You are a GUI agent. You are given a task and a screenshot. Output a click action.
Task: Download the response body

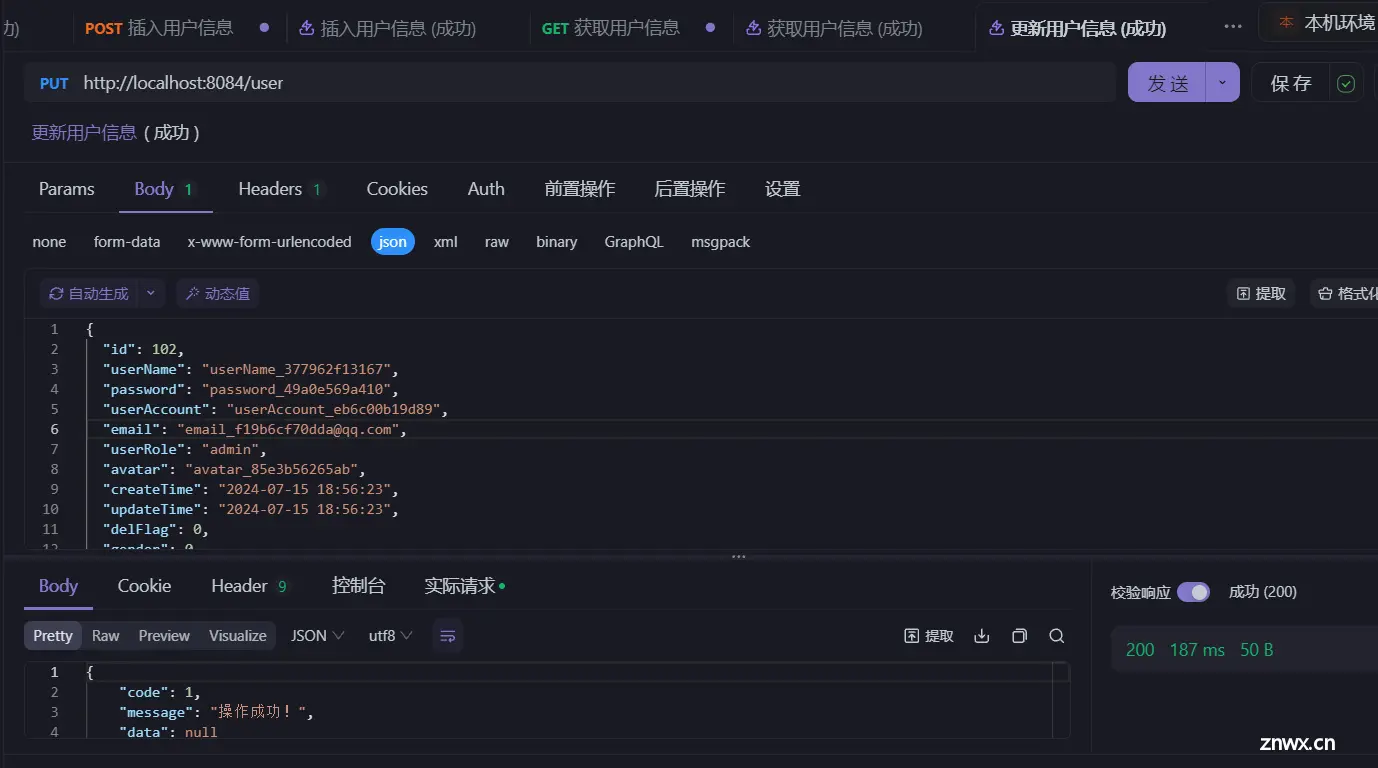982,636
